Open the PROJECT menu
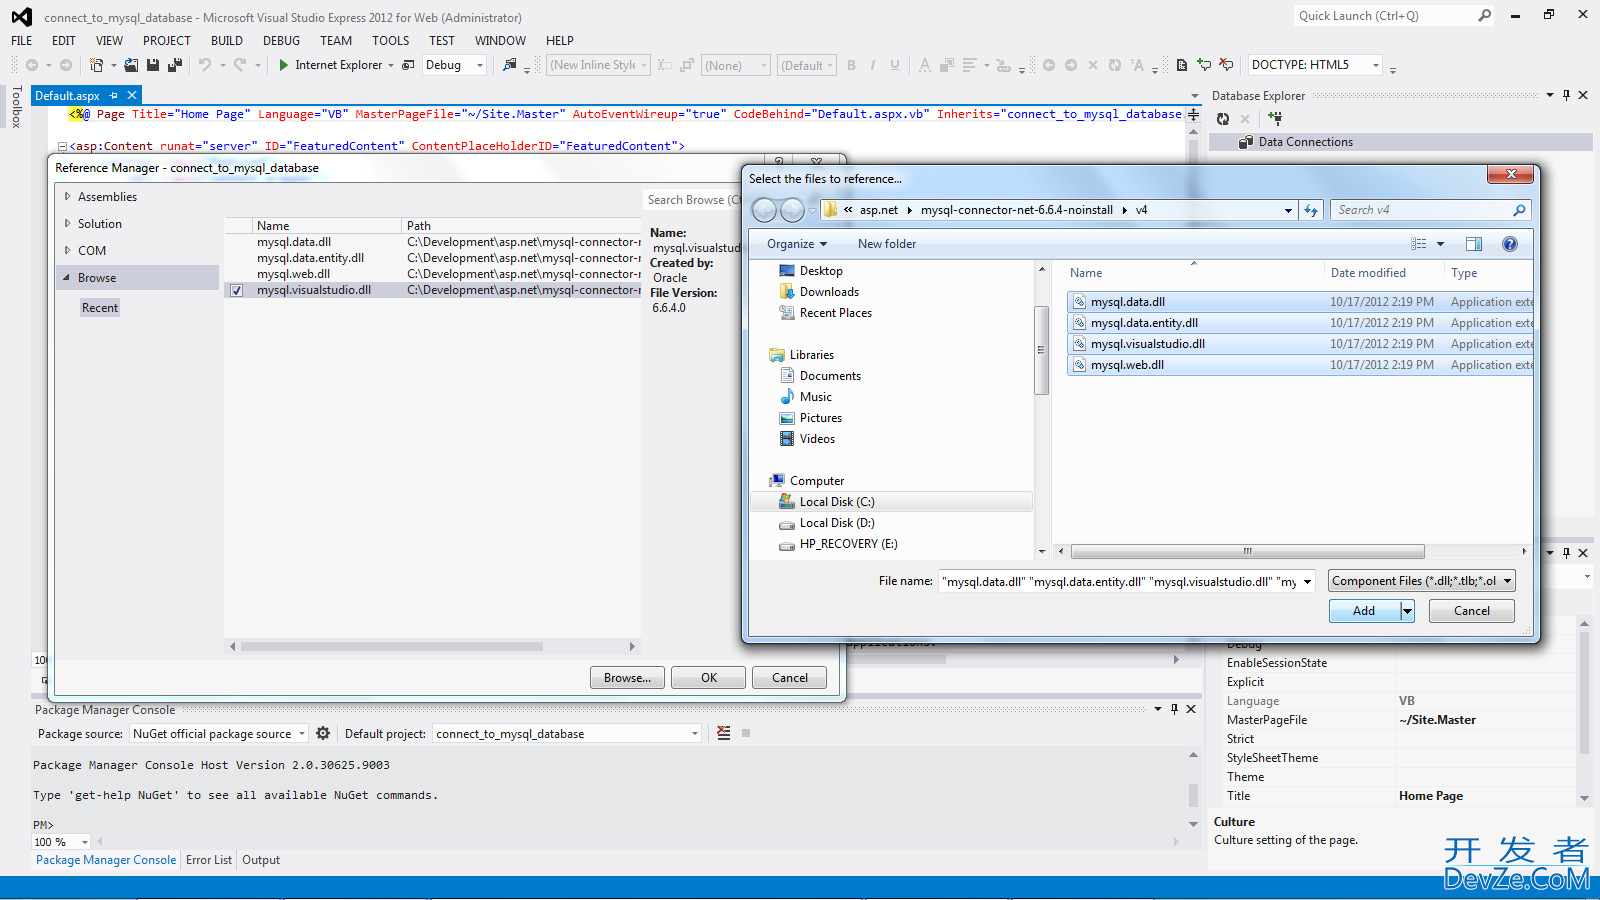1600x900 pixels. click(x=166, y=41)
